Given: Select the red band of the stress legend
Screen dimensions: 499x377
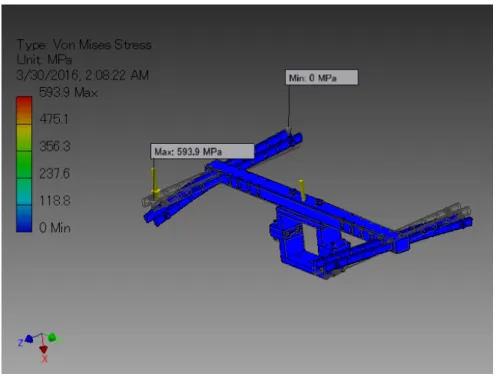Looking at the screenshot, I should coord(24,110).
